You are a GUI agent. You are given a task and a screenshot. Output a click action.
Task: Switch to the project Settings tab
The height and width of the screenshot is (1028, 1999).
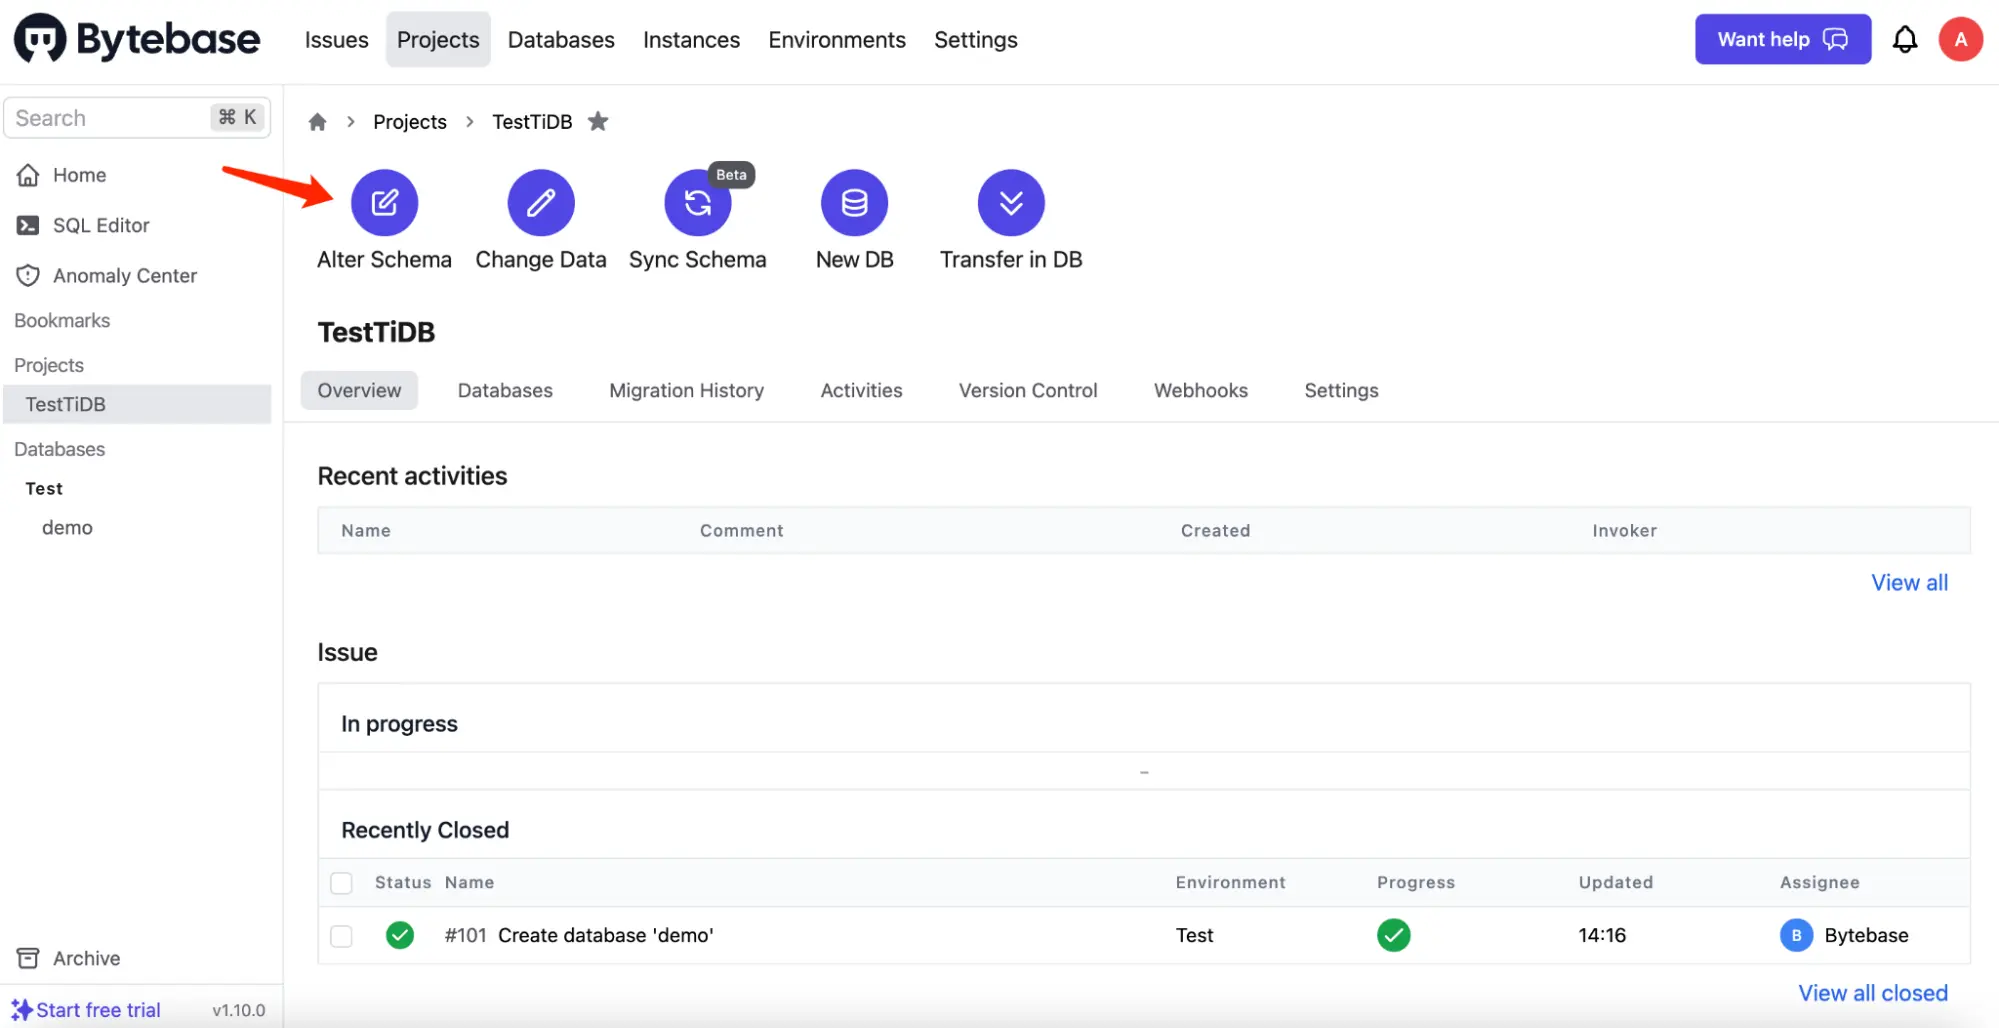click(x=1341, y=390)
